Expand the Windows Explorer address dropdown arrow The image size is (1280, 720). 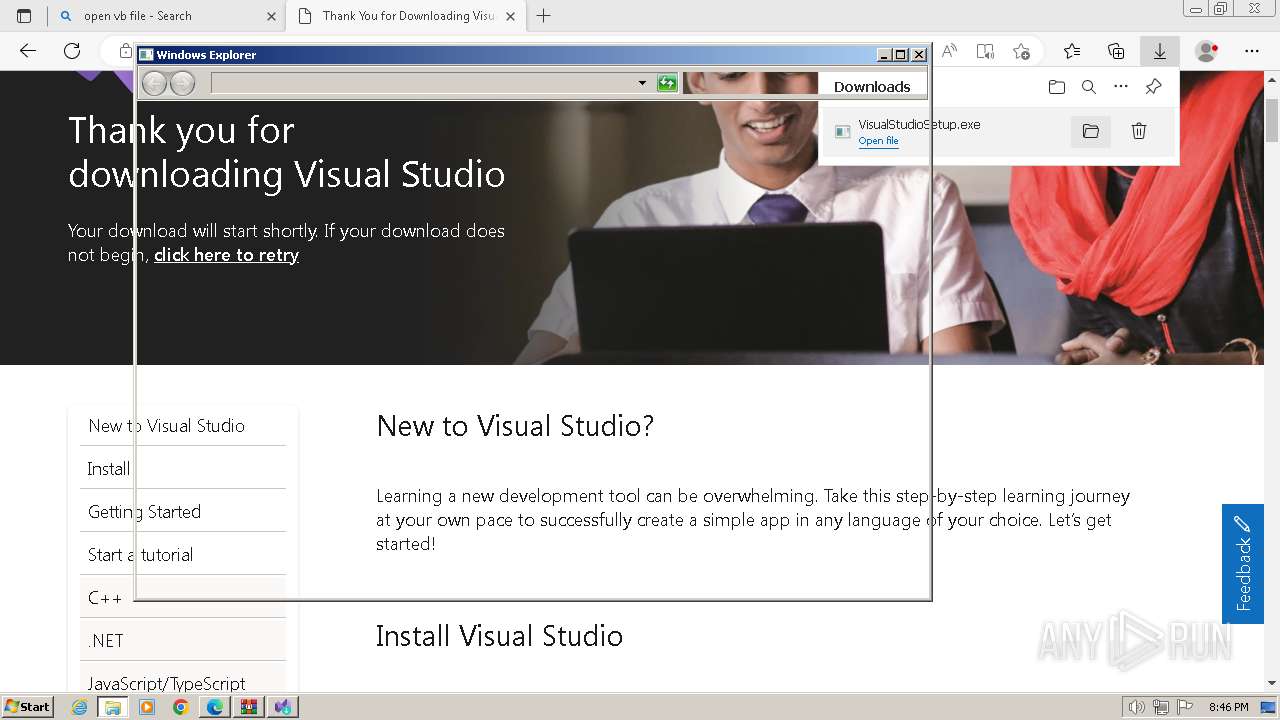[x=642, y=83]
